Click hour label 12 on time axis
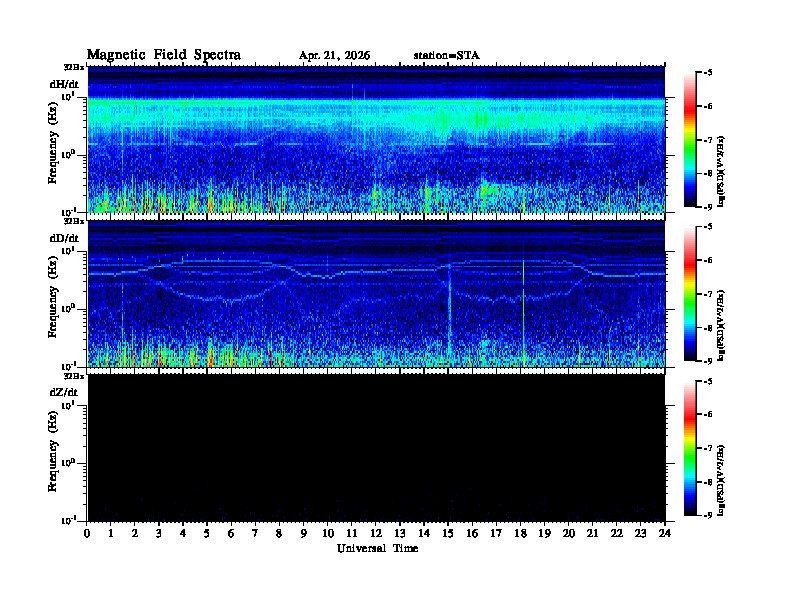Image resolution: width=792 pixels, height=612 pixels. 376,533
